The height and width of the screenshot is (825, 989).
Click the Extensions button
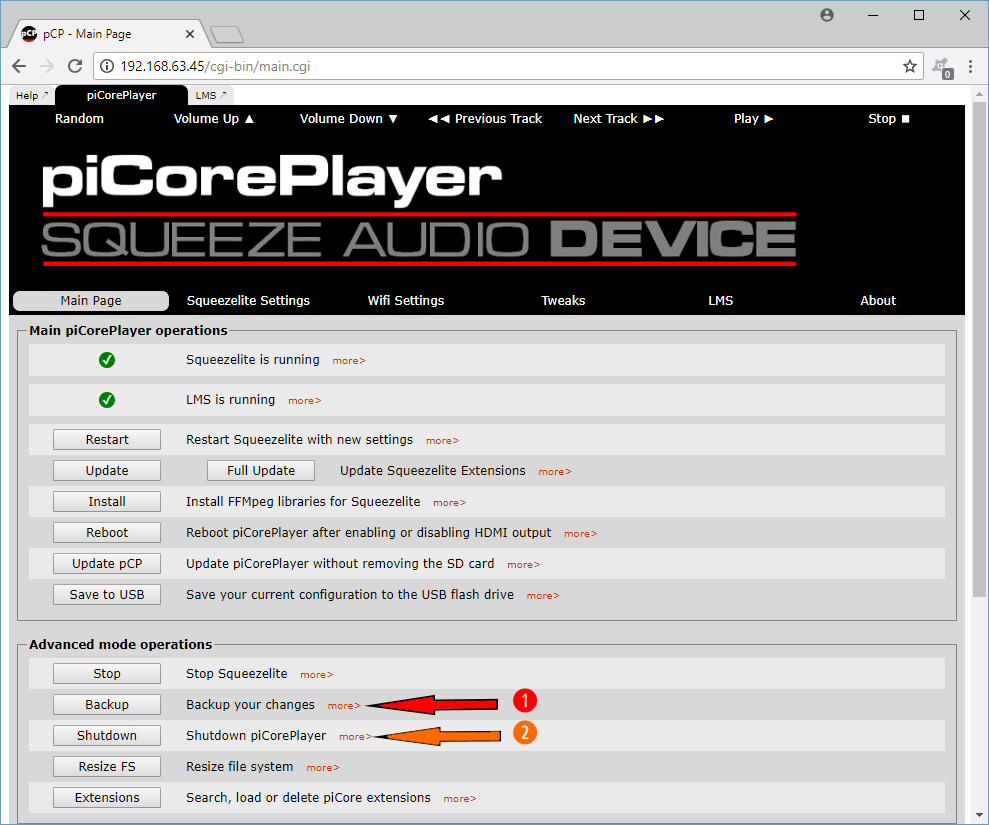point(107,797)
